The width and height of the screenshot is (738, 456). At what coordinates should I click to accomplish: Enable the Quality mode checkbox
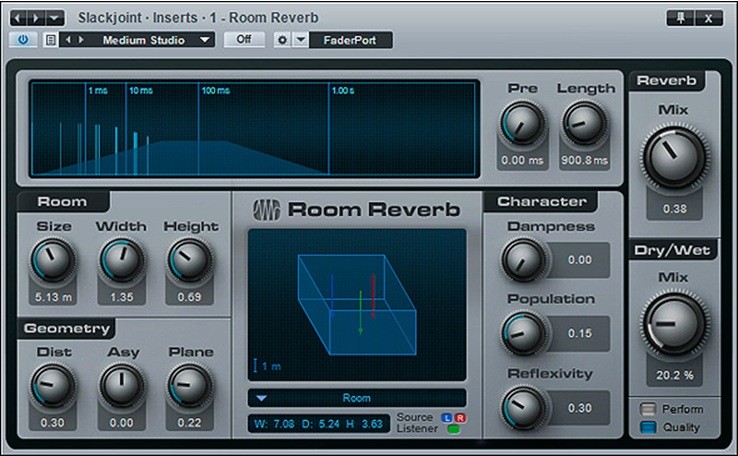648,427
